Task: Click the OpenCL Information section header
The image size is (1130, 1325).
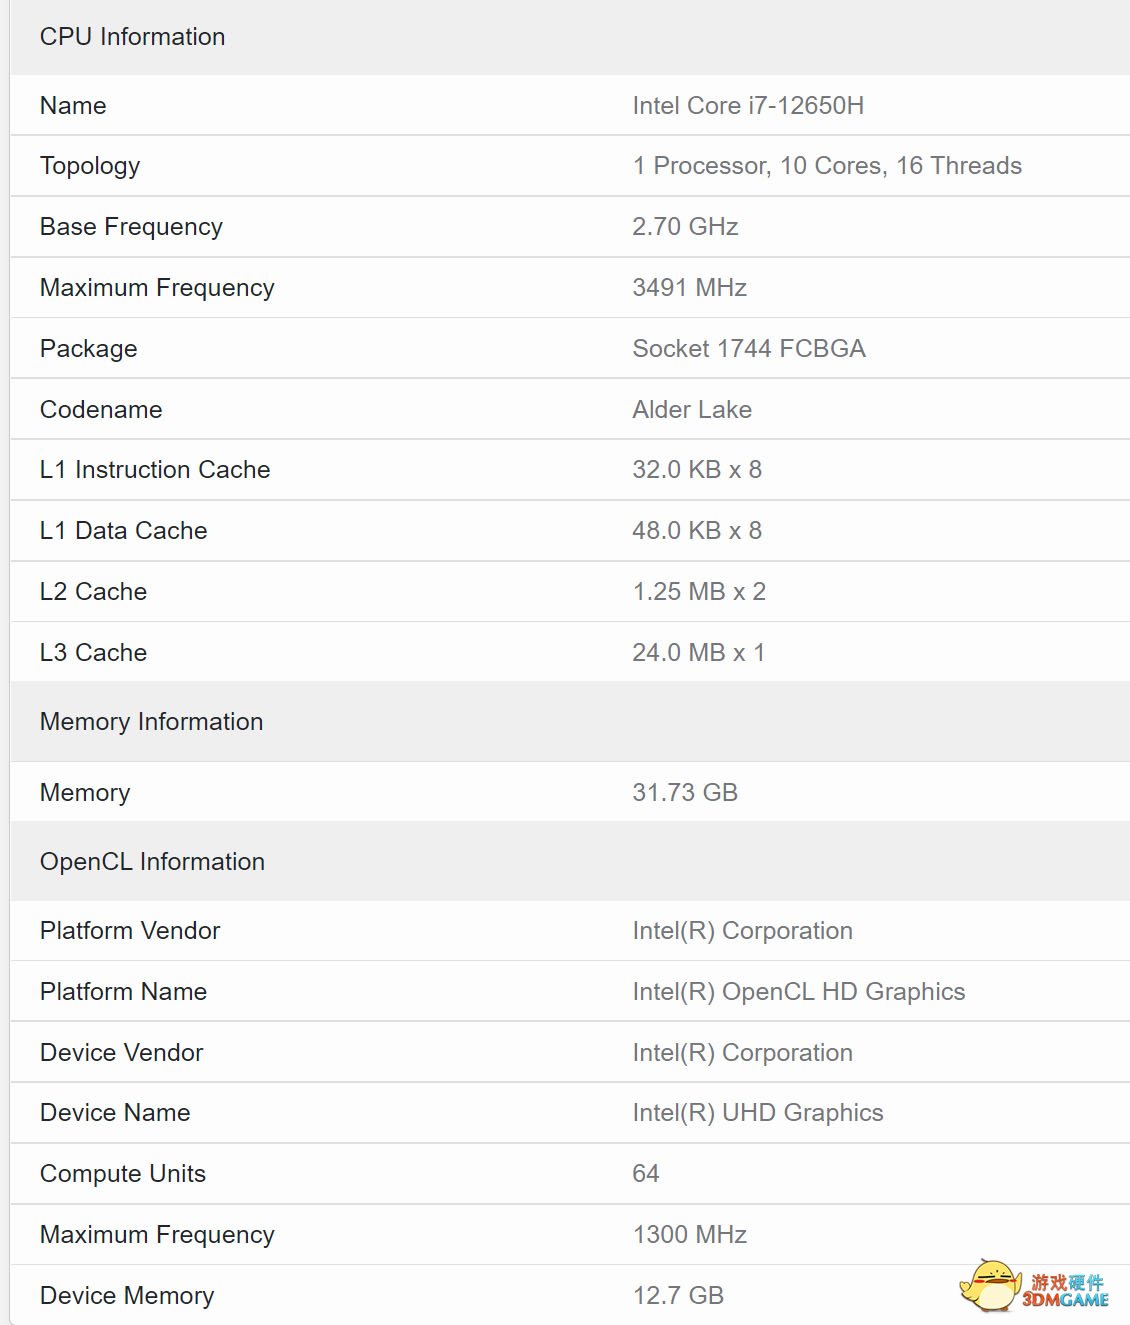Action: point(152,862)
